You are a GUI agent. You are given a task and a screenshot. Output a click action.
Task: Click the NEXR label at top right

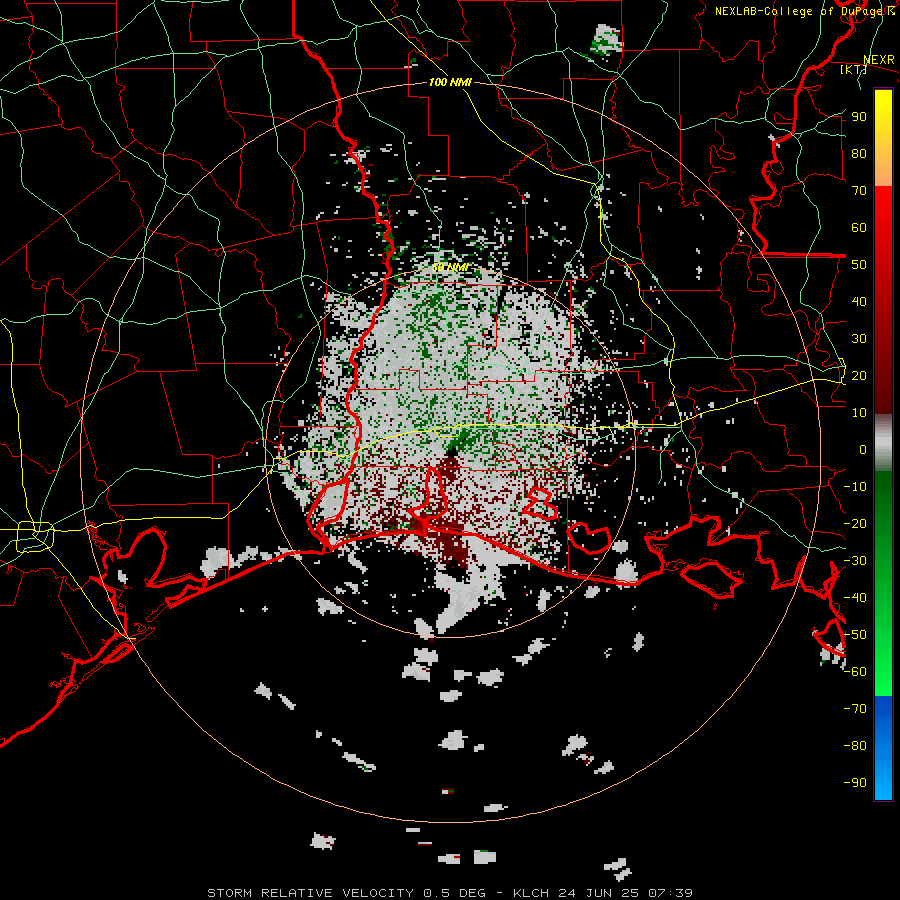point(879,60)
